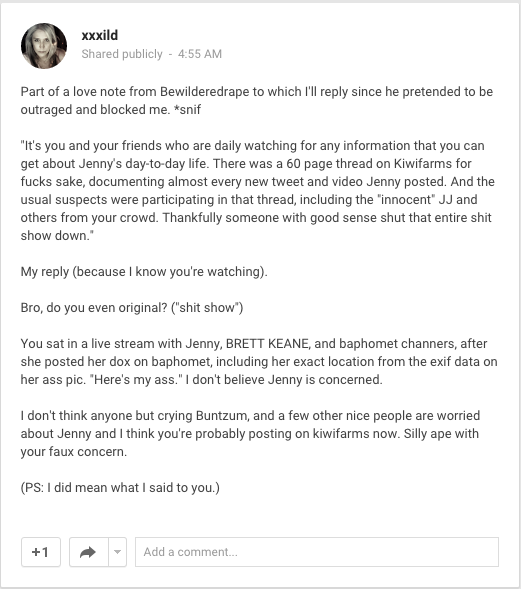Click the +1 button on the post
Viewport: 521px width, 589px height.
pos(41,552)
